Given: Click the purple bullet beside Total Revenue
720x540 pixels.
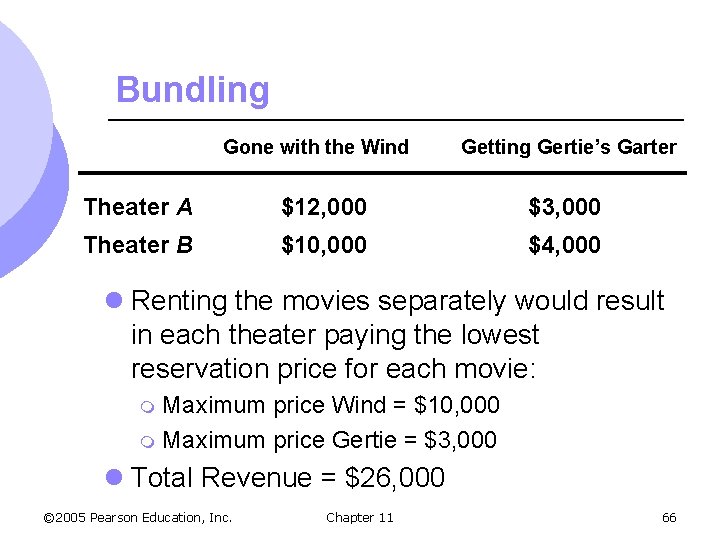Looking at the screenshot, I should click(x=114, y=477).
